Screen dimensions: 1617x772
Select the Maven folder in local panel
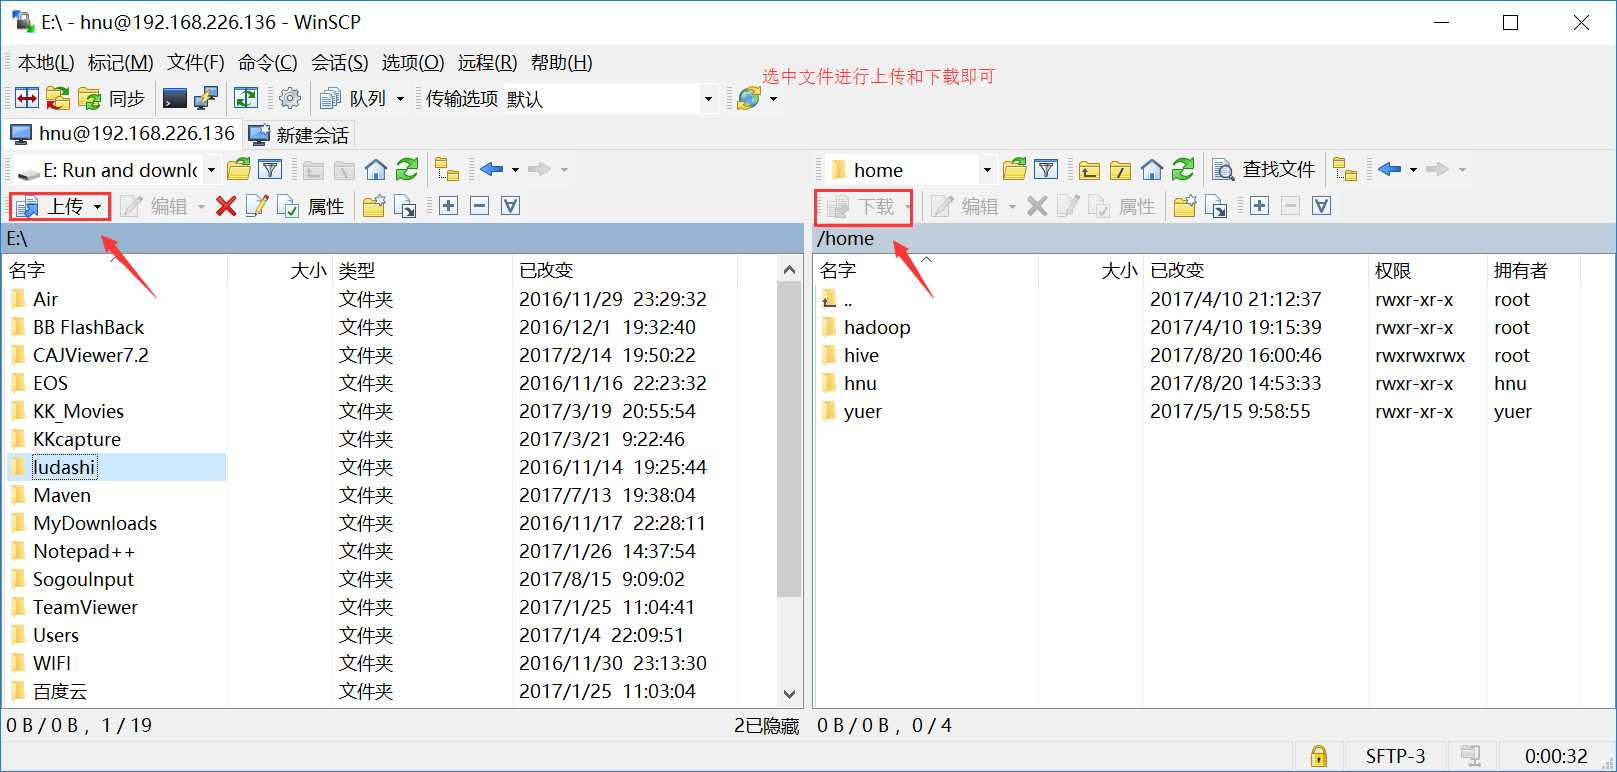click(62, 495)
